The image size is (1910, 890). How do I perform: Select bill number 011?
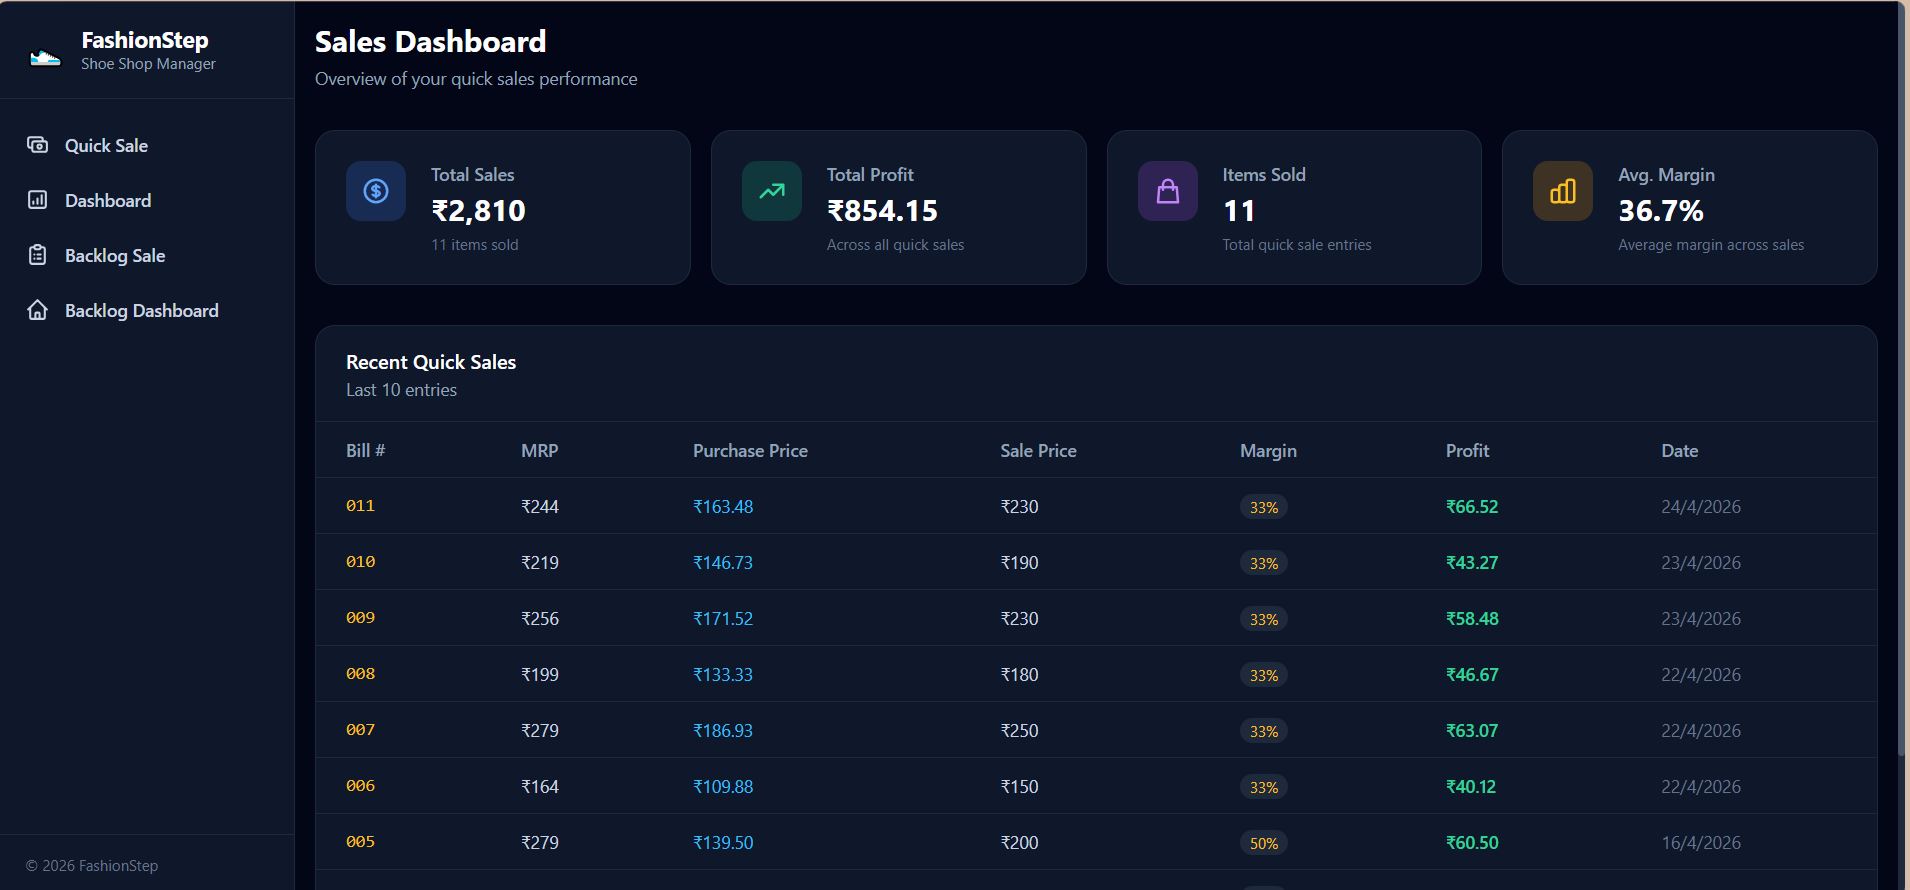(360, 506)
